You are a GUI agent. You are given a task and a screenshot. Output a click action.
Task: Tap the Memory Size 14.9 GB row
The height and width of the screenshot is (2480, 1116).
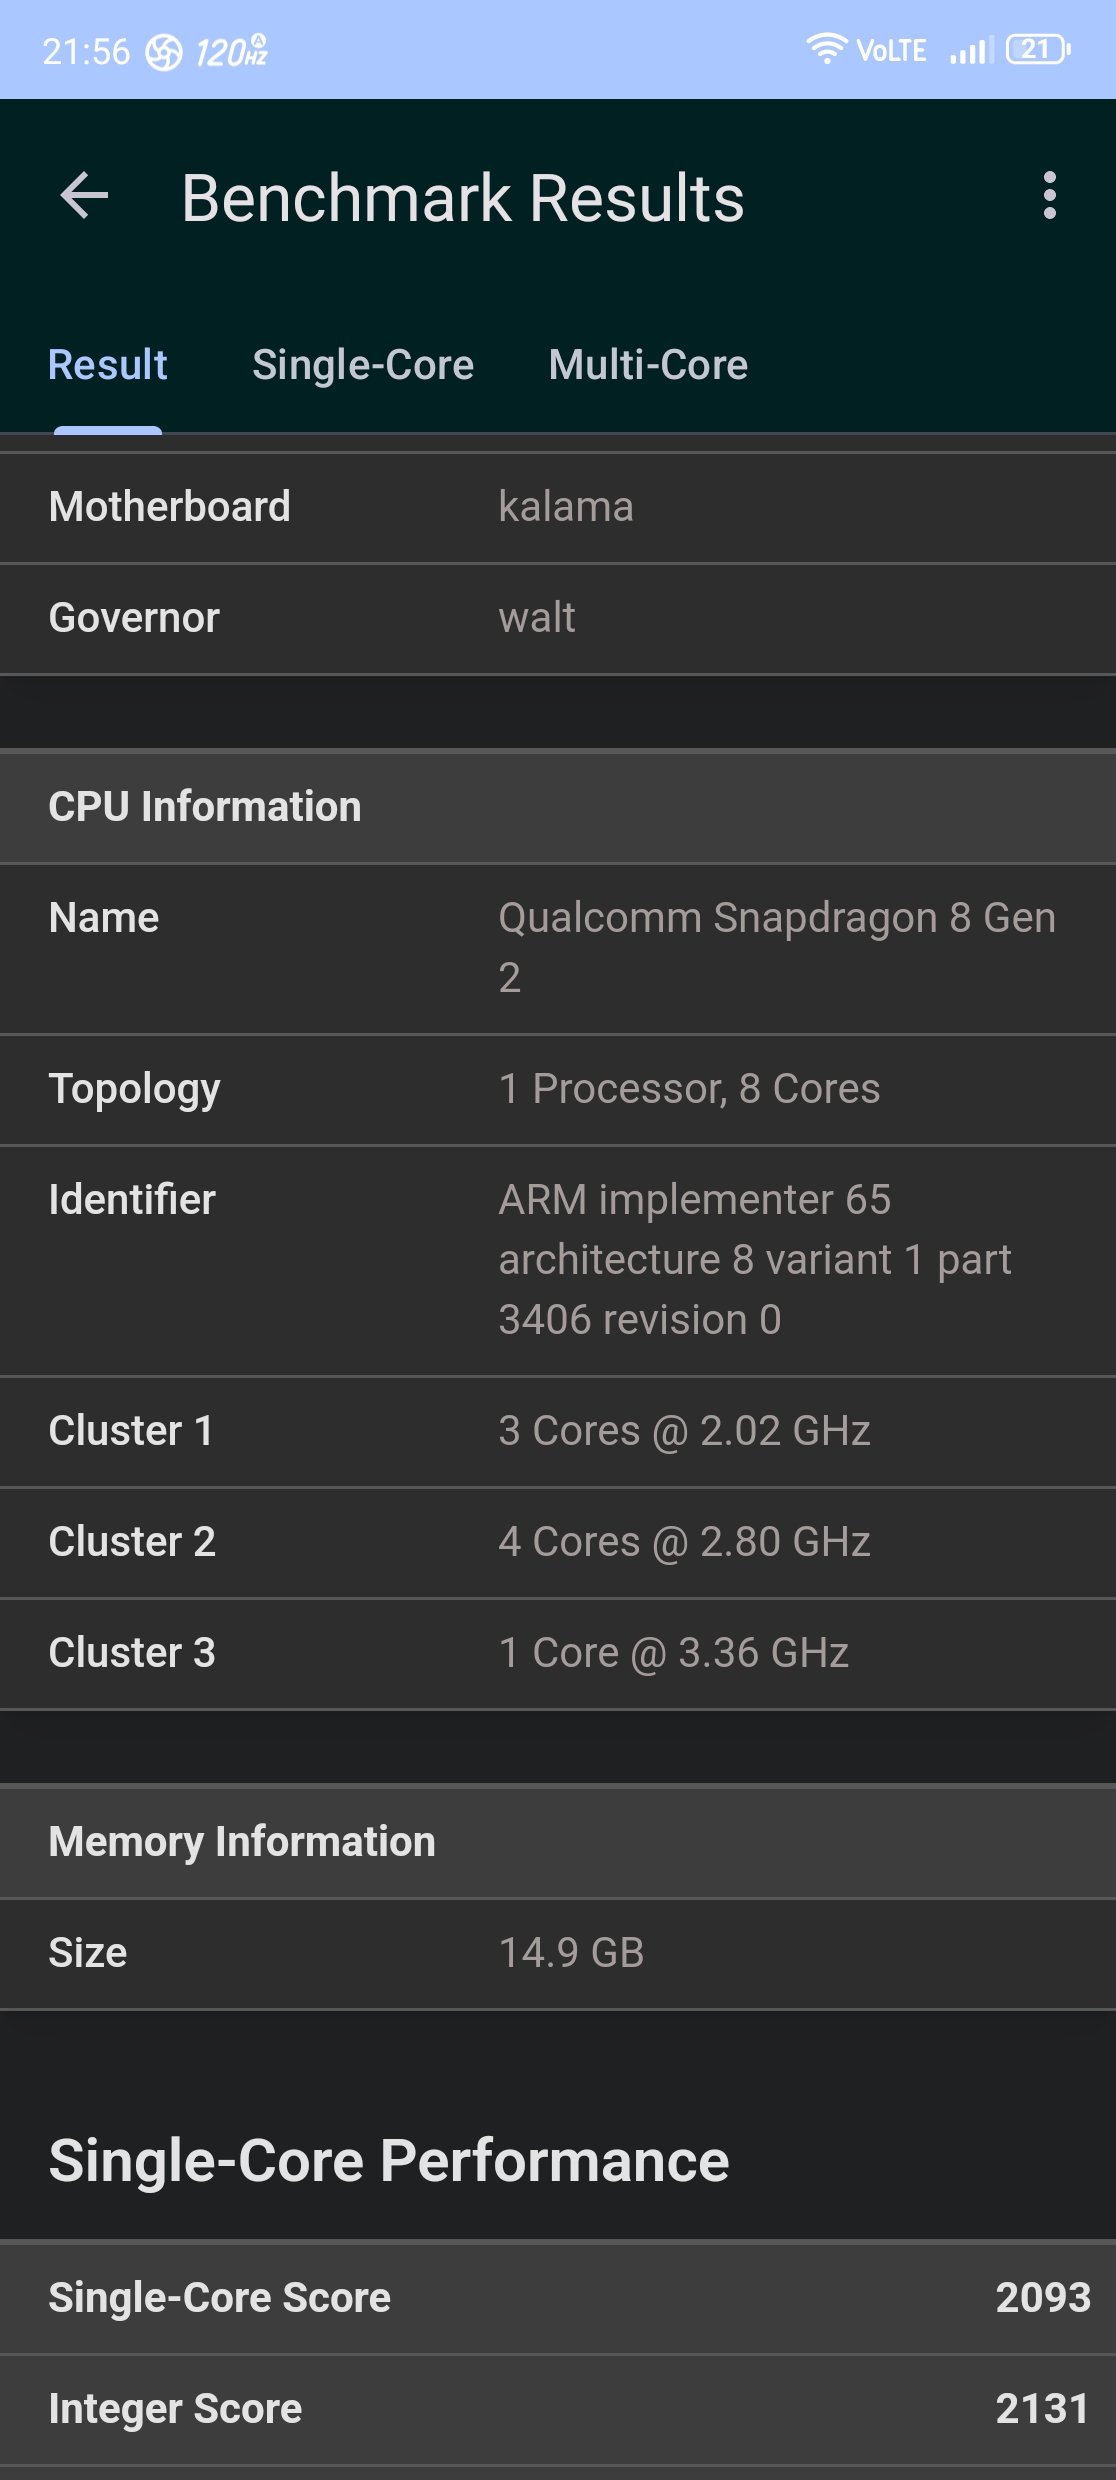tap(558, 1953)
